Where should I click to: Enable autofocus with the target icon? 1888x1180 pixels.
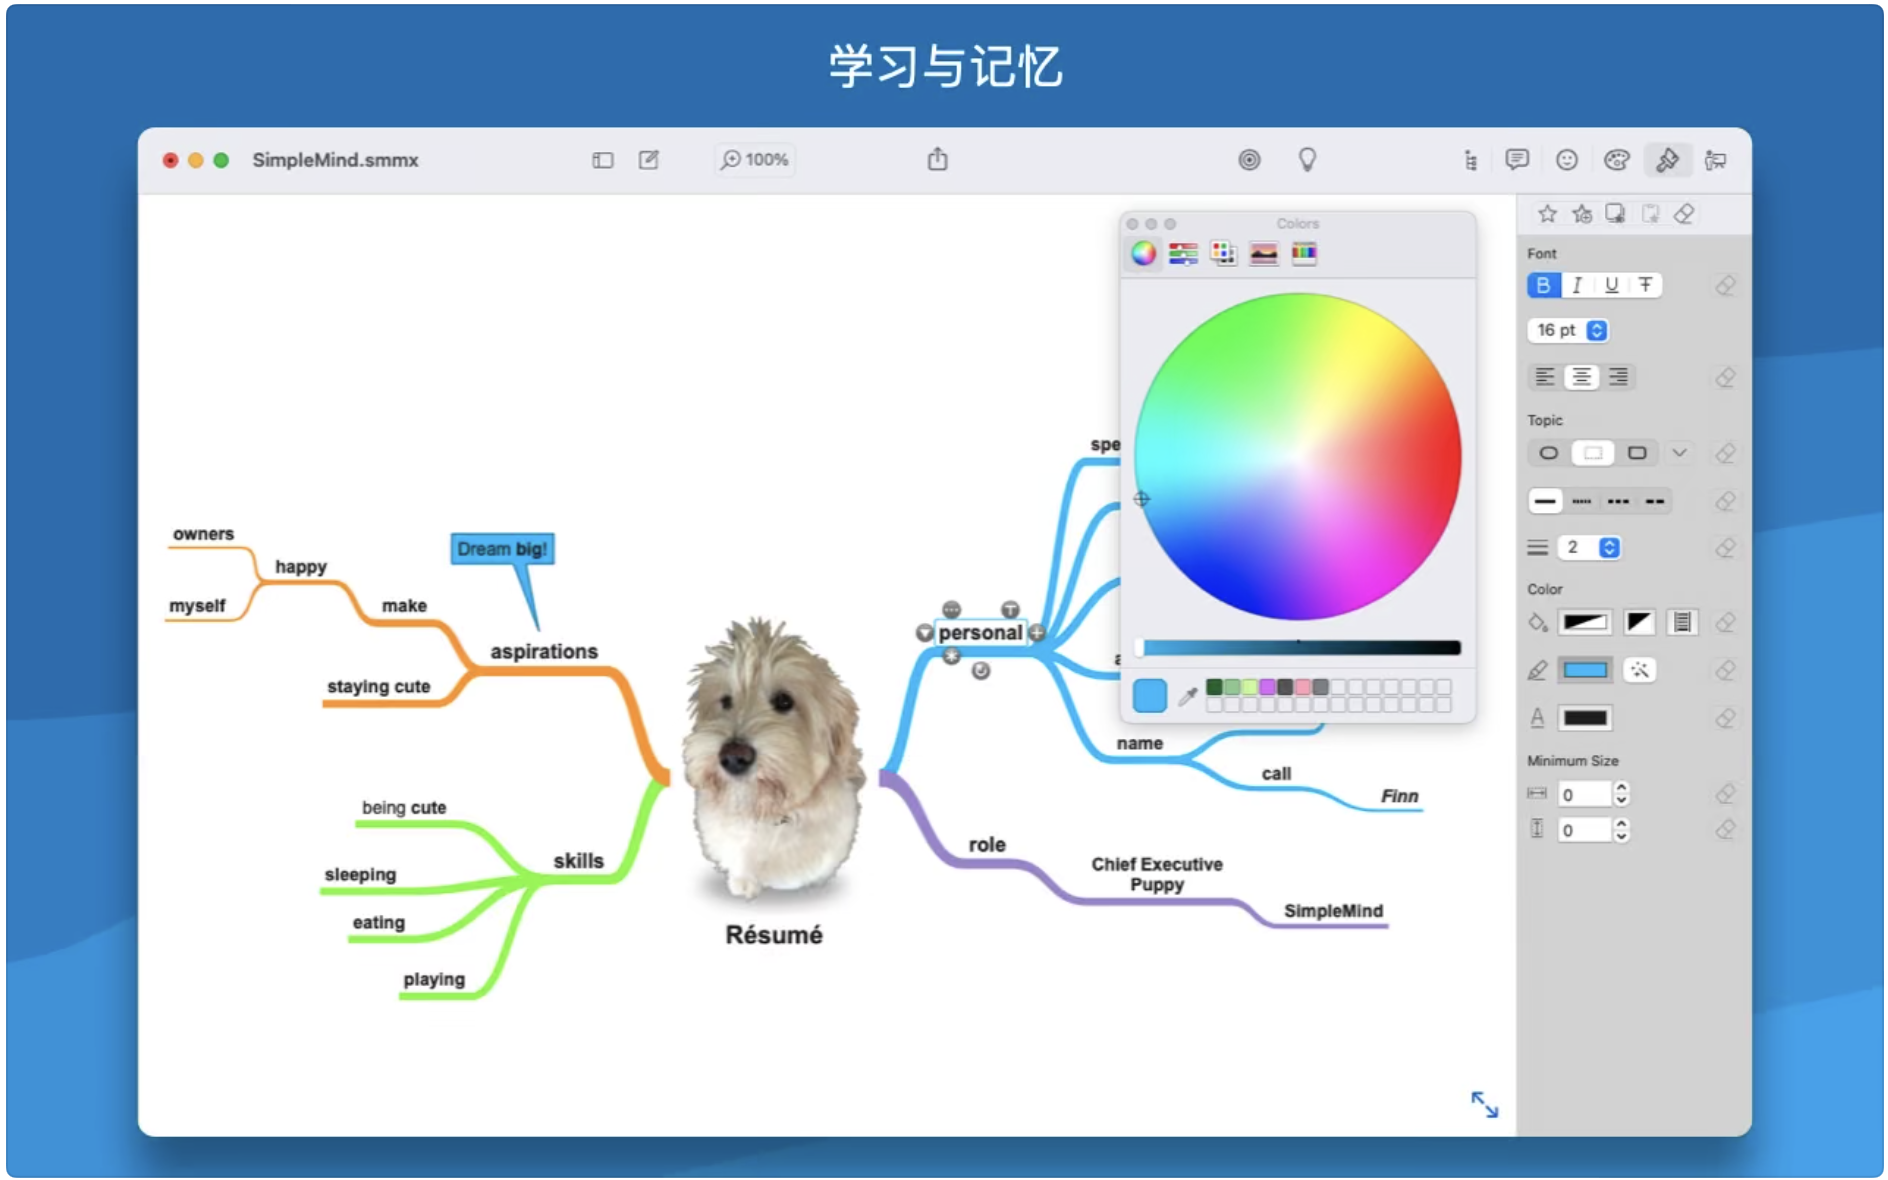pyautogui.click(x=1250, y=159)
